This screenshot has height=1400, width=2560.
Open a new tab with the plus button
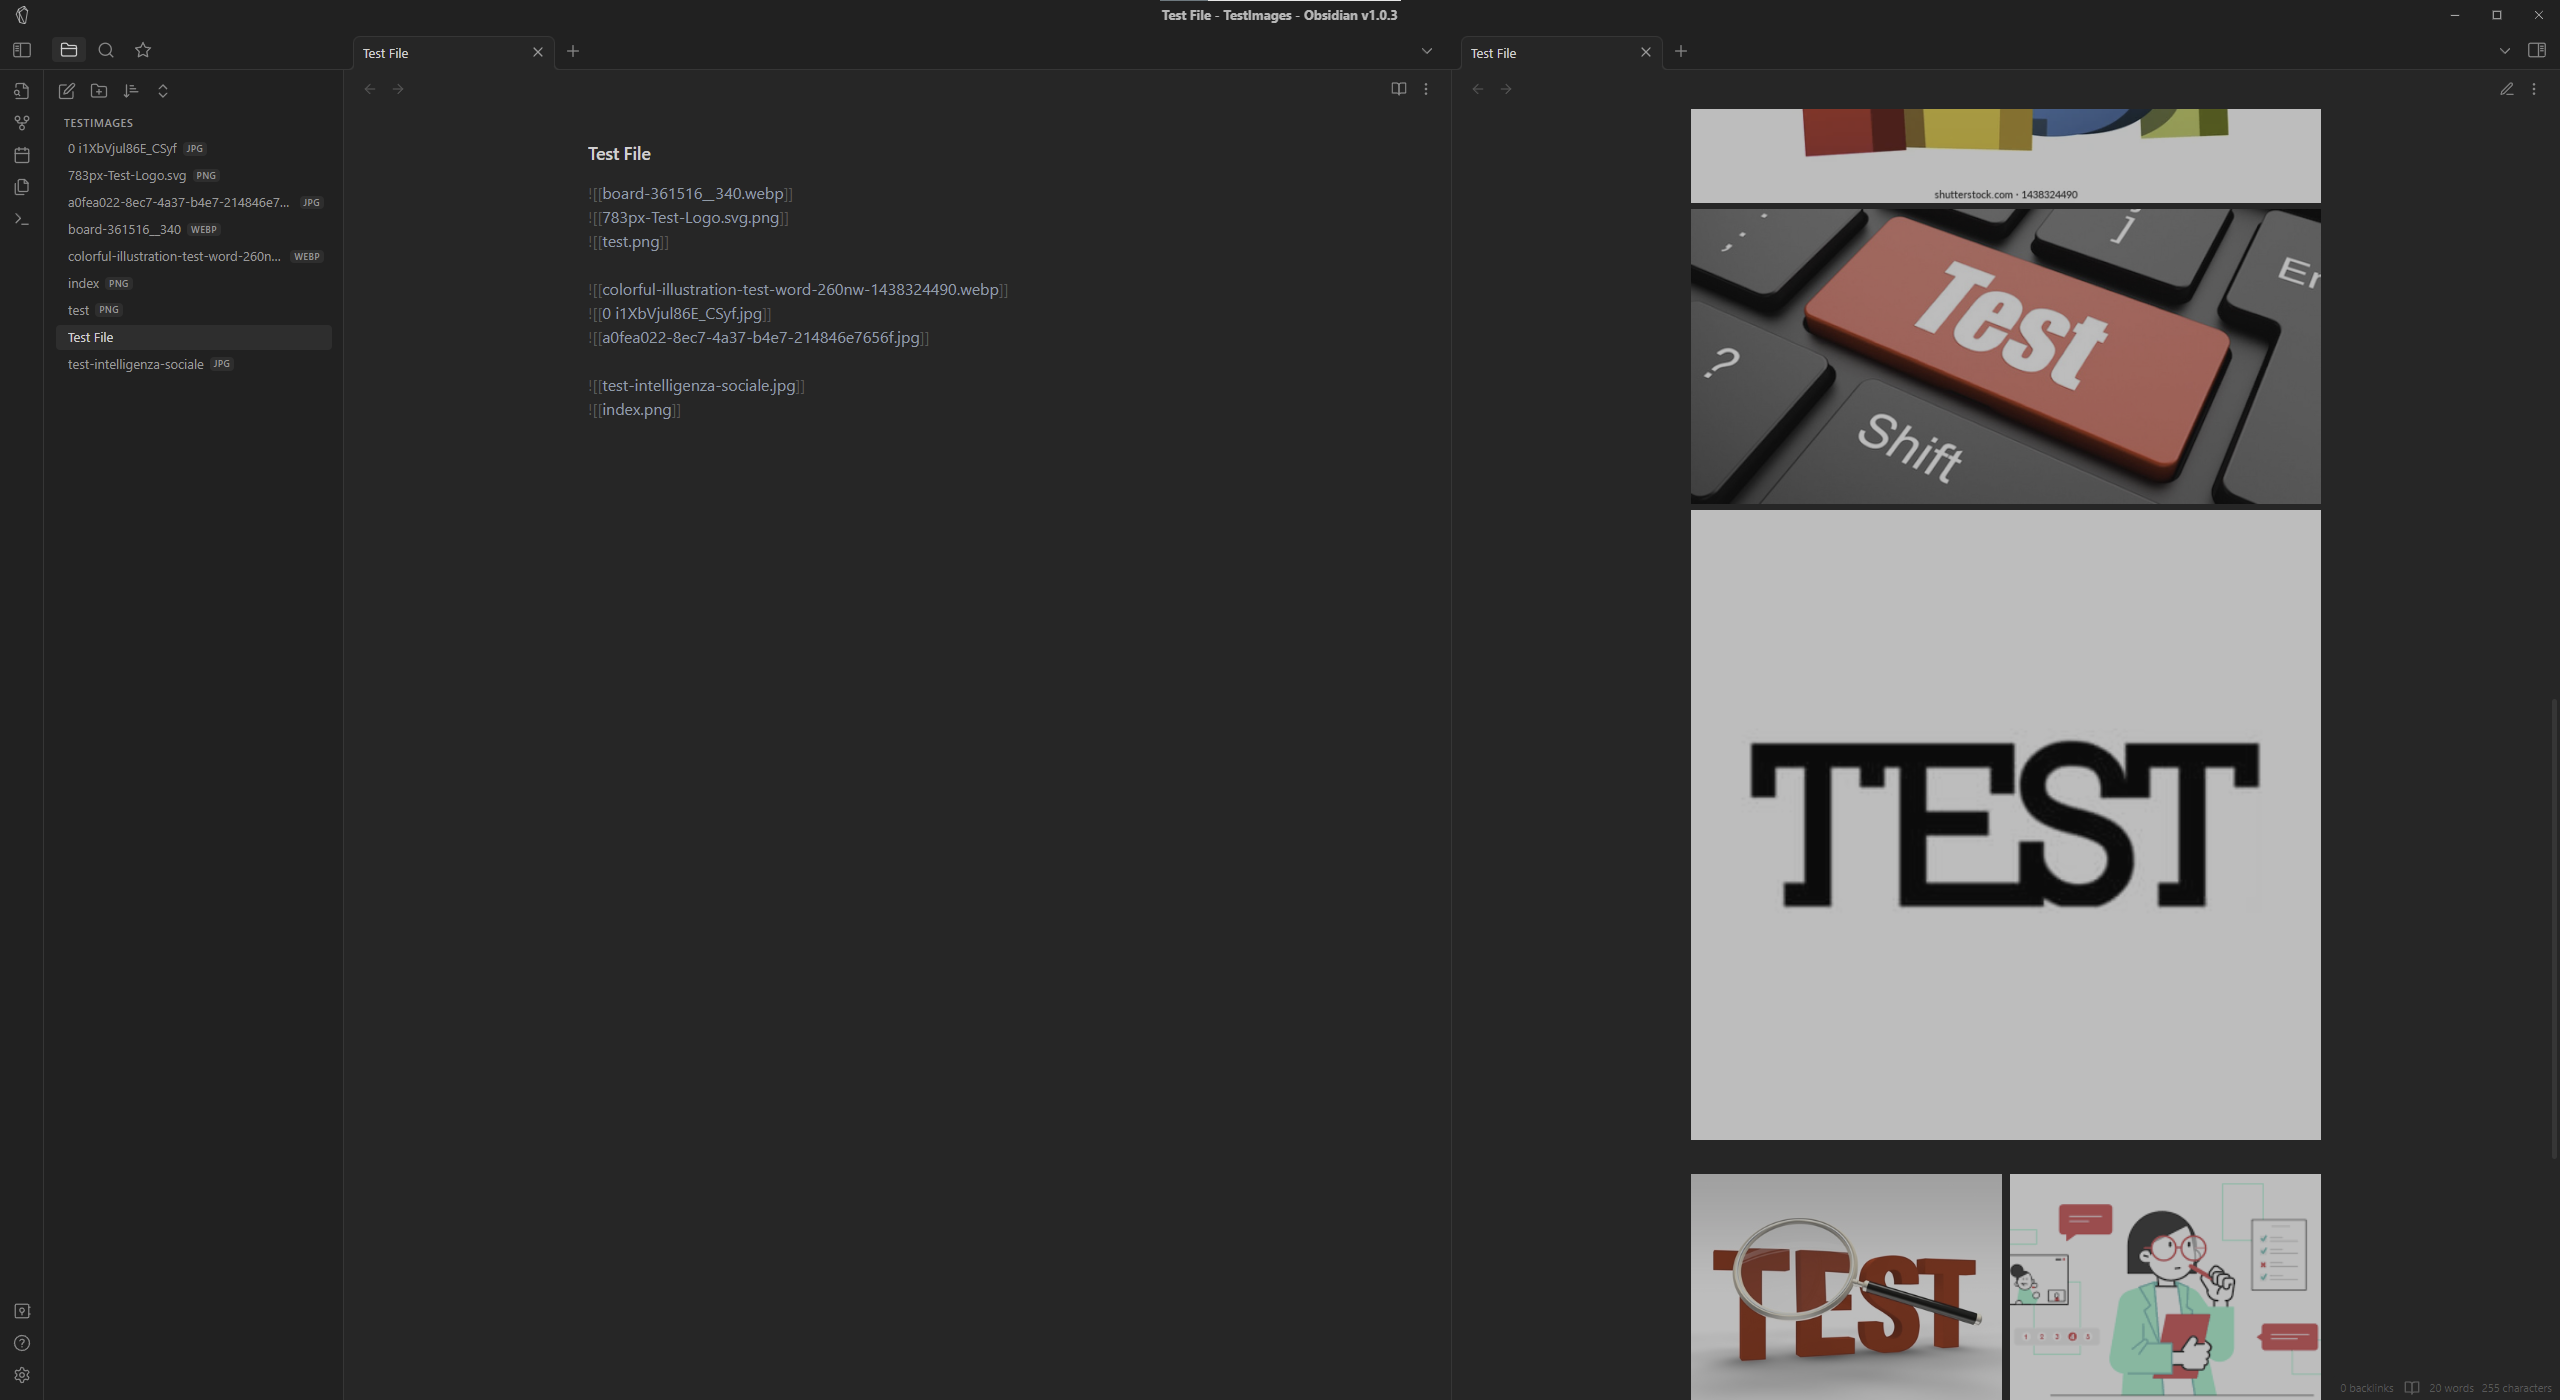[573, 51]
